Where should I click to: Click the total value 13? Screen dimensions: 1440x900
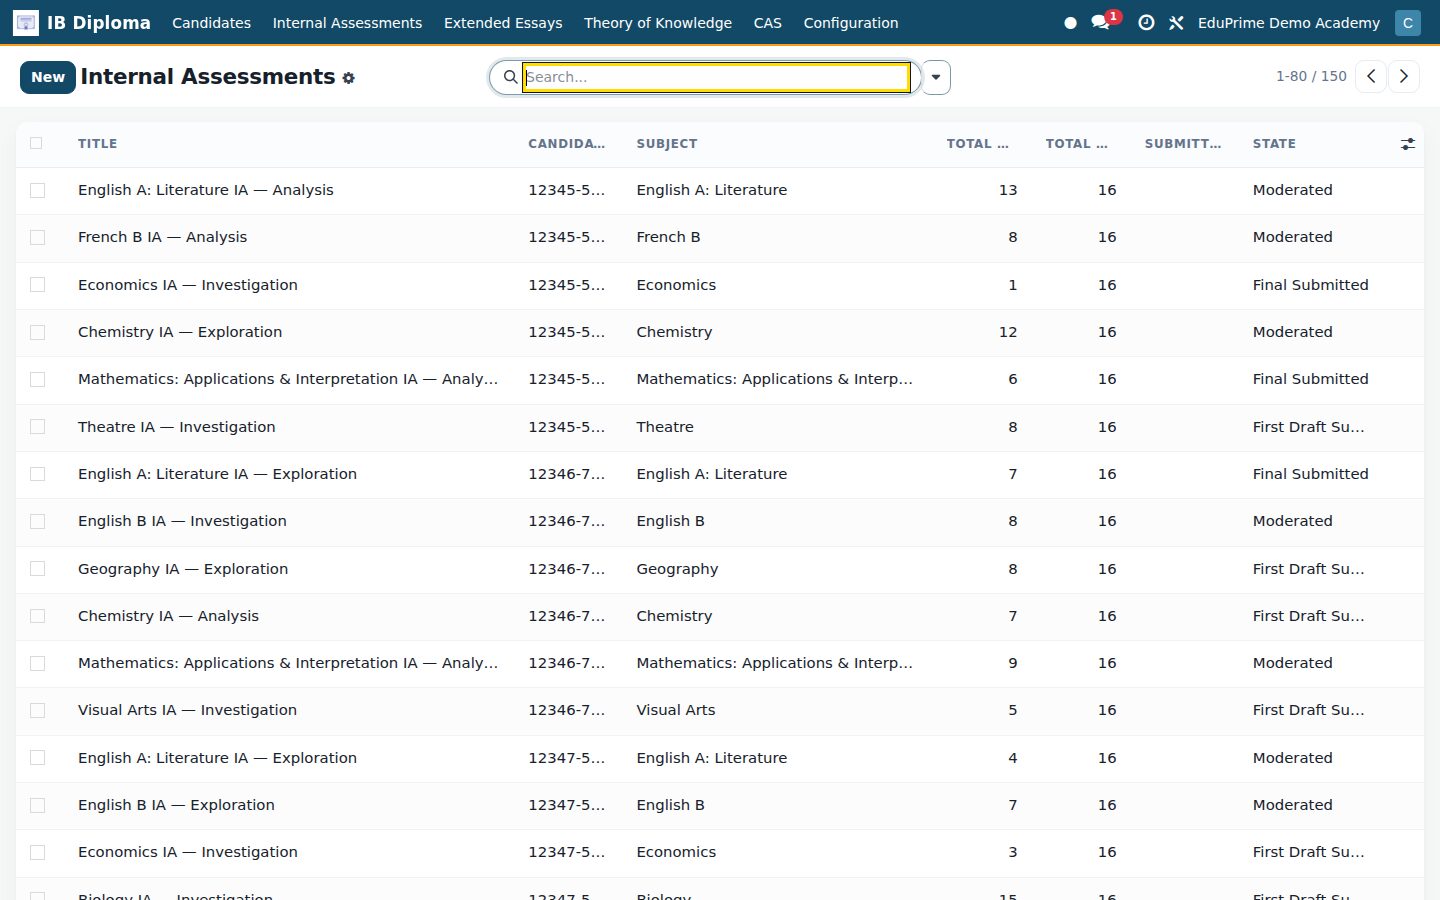(1008, 190)
